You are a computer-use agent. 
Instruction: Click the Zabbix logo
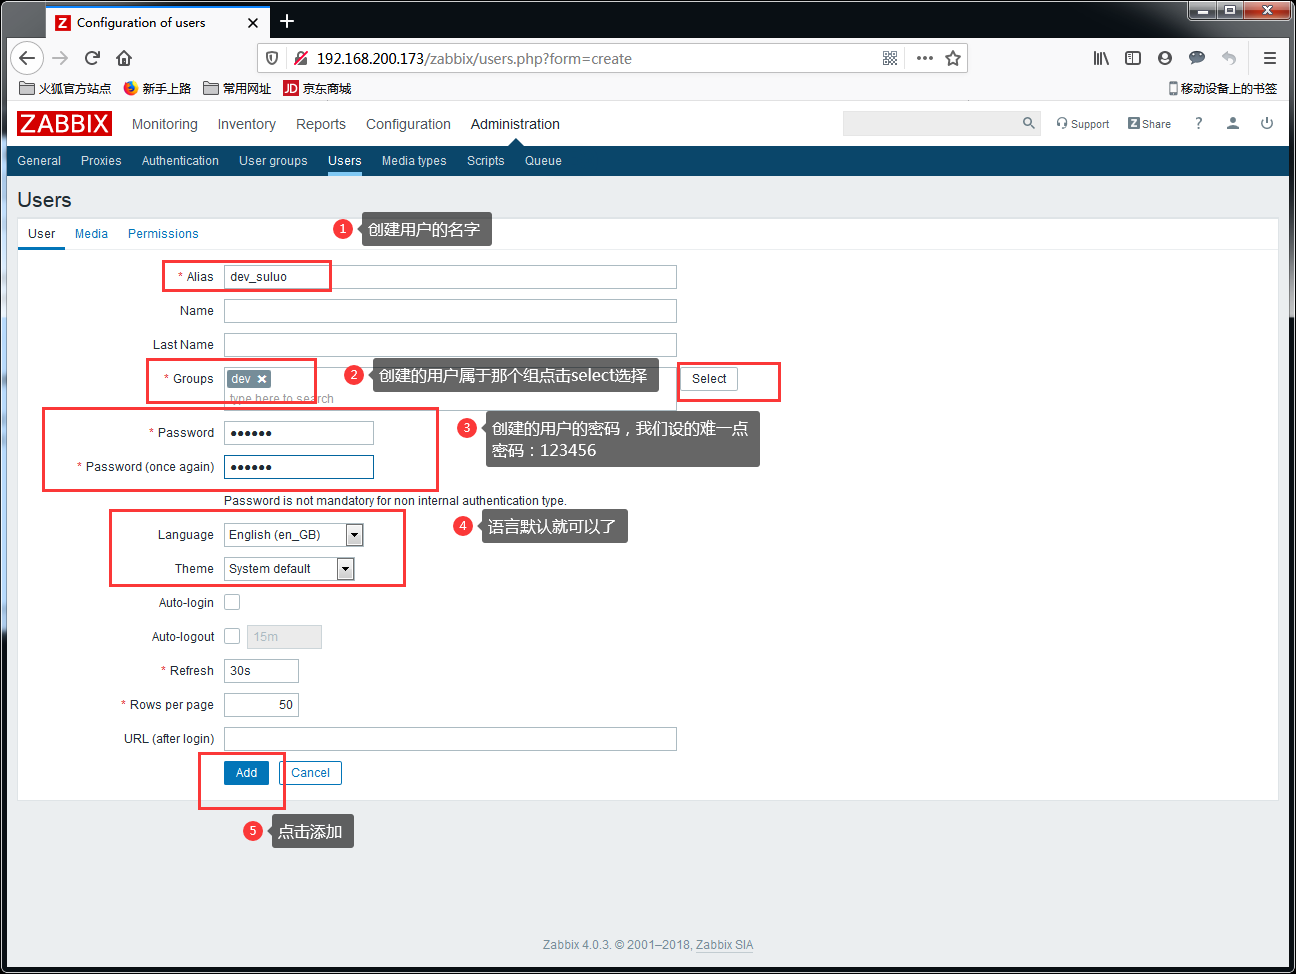(64, 124)
